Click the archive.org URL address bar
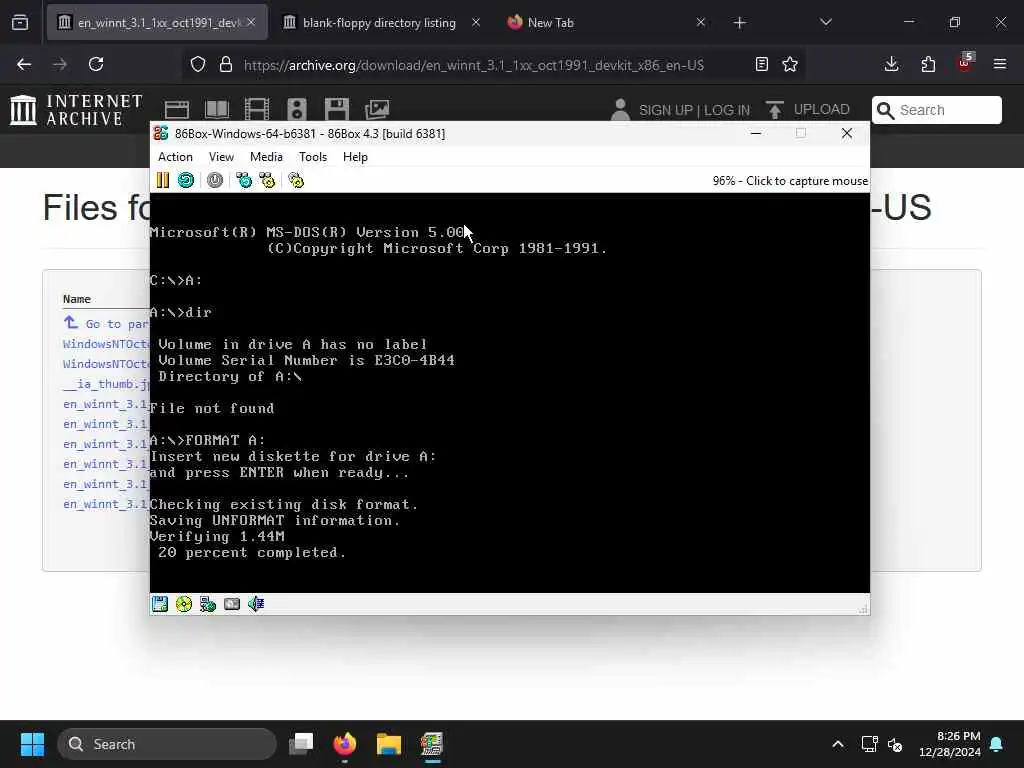The height and width of the screenshot is (768, 1024). coord(473,65)
